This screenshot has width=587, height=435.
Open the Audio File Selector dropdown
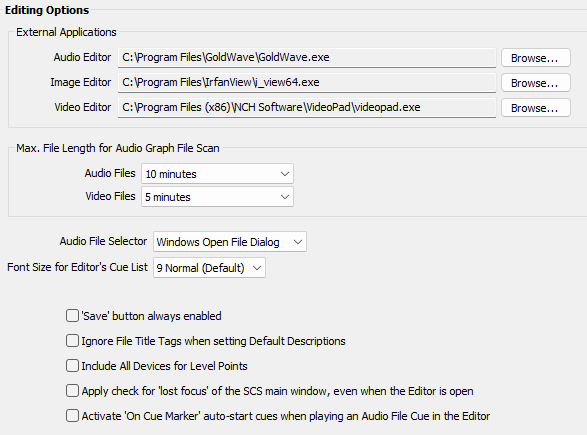[229, 242]
